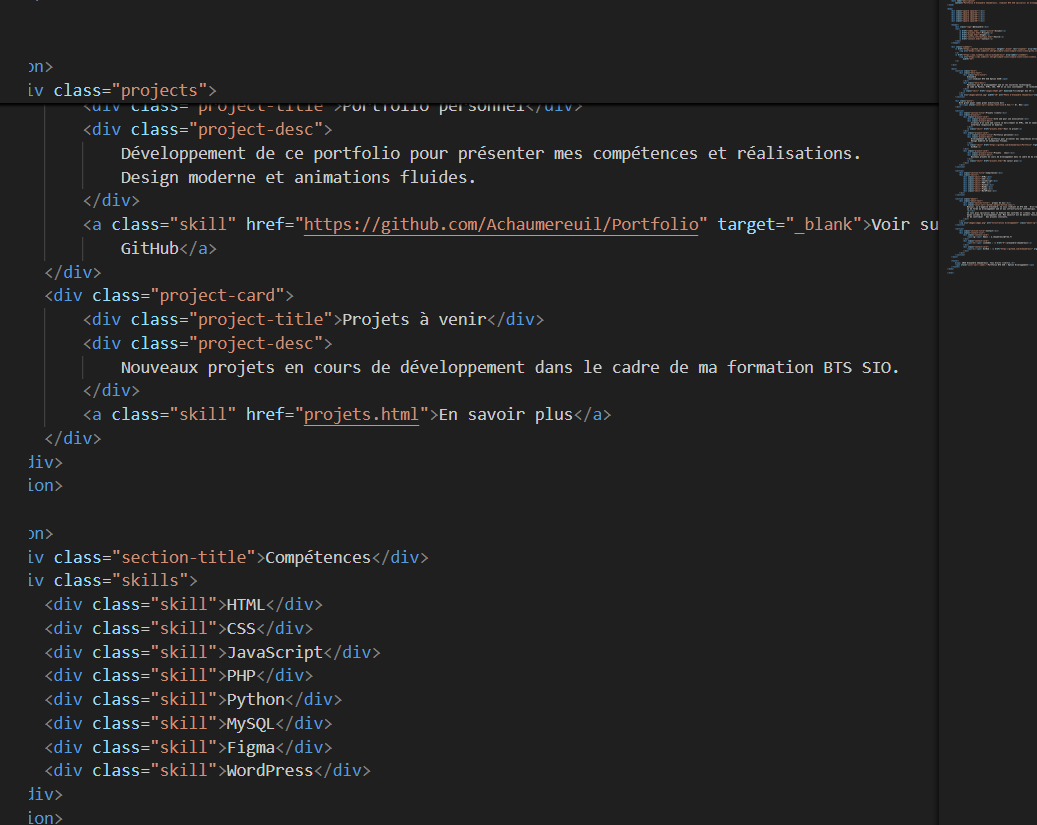
Task: Click the "JavaScript" skill text
Action: (x=275, y=652)
